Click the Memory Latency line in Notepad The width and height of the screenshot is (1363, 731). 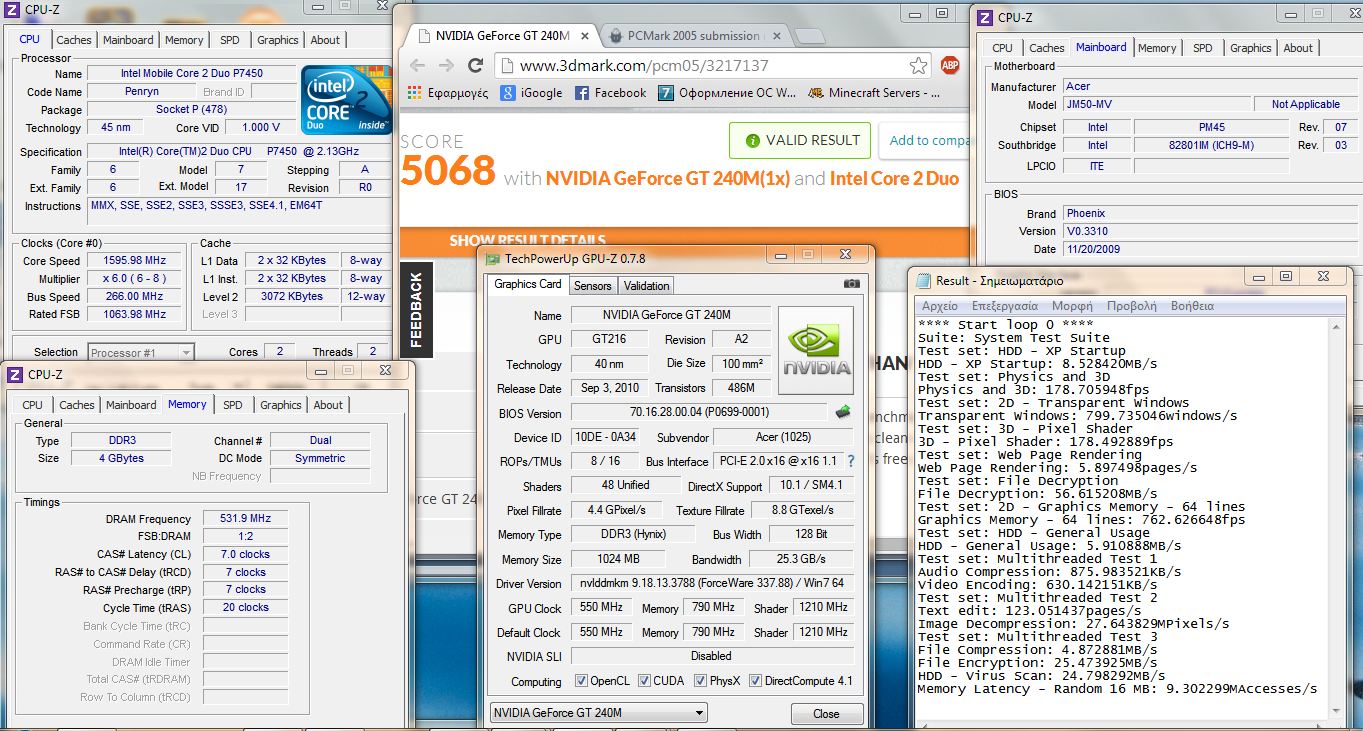pyautogui.click(x=1117, y=689)
